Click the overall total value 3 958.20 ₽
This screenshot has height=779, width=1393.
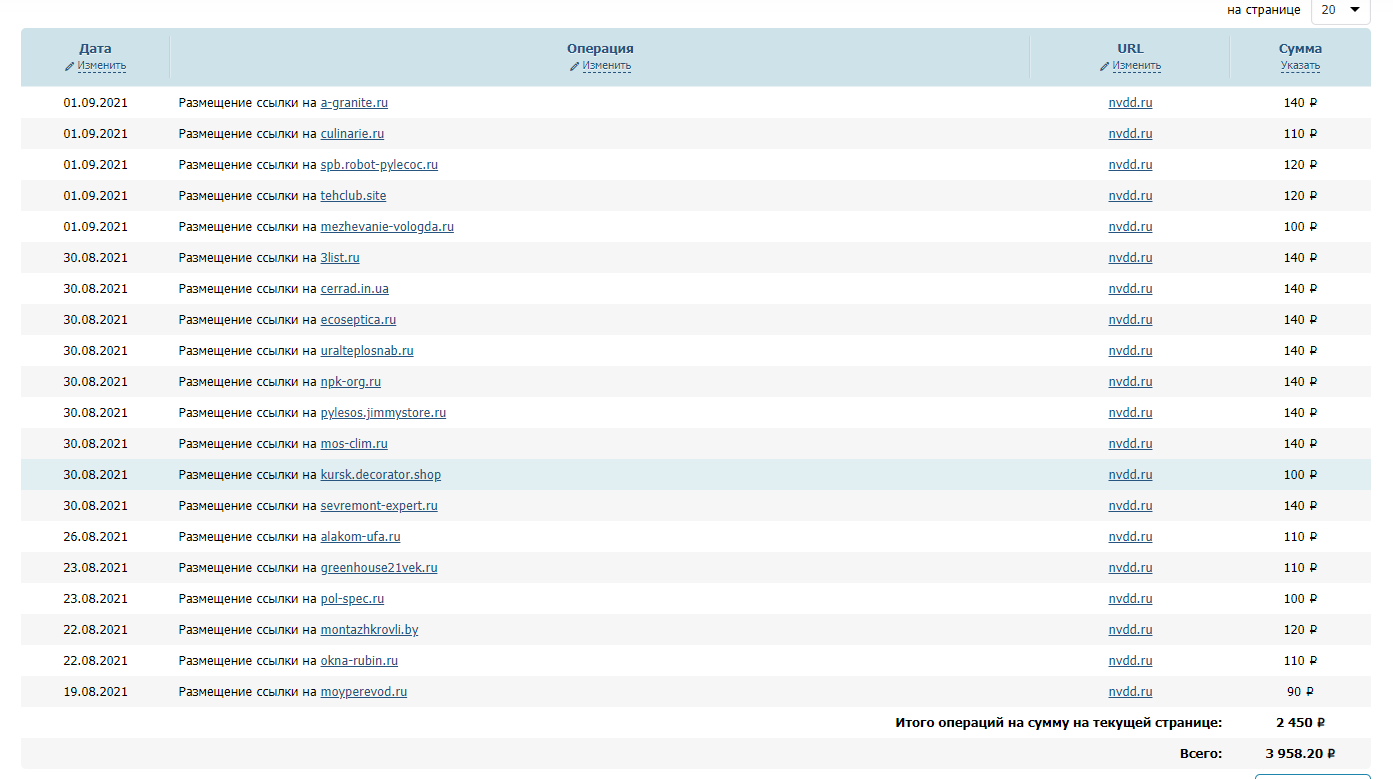pos(1300,754)
